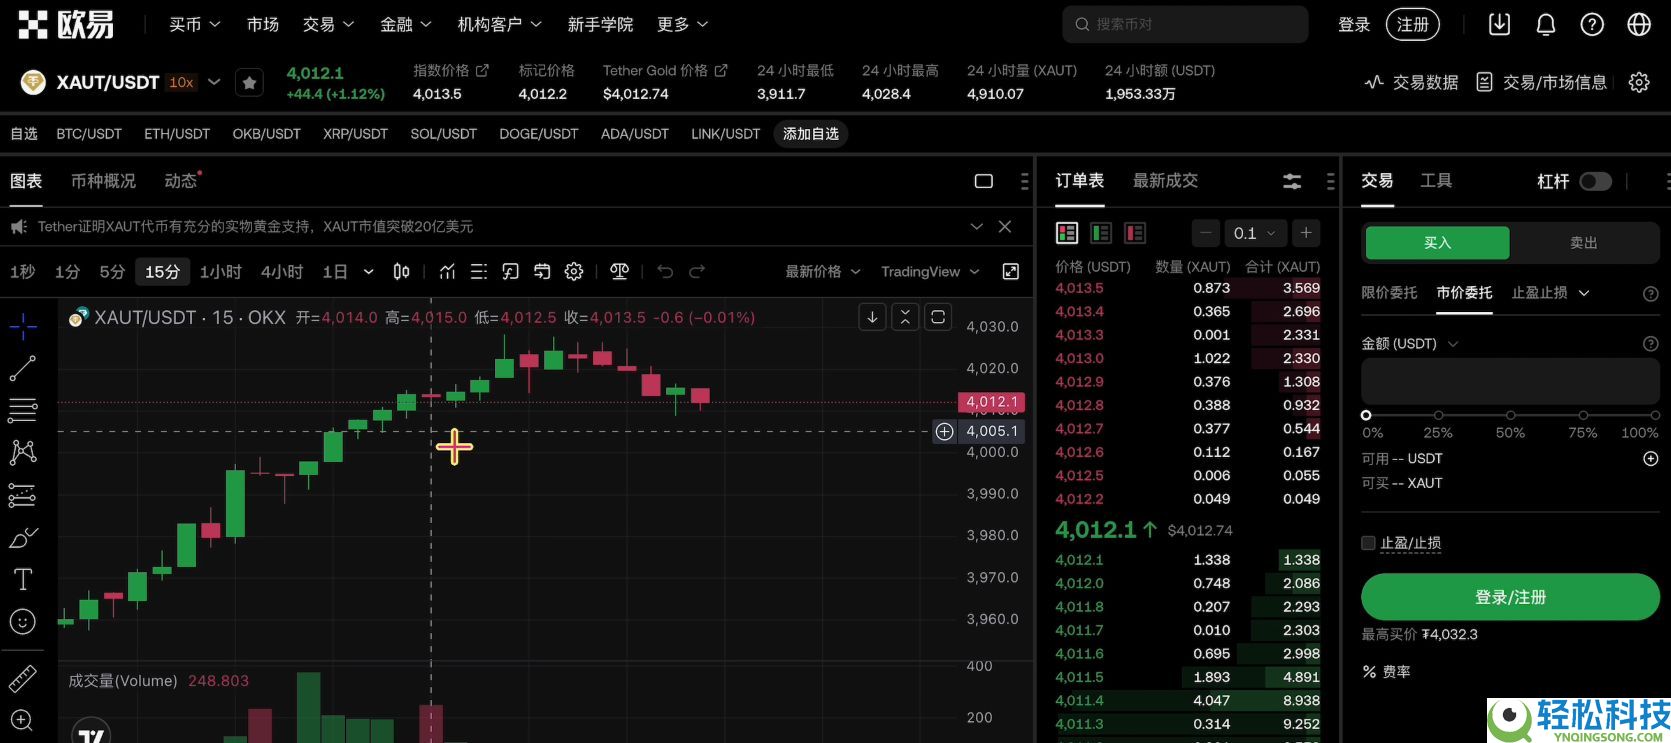Show bids-only order book view
This screenshot has width=1671, height=743.
click(1101, 233)
